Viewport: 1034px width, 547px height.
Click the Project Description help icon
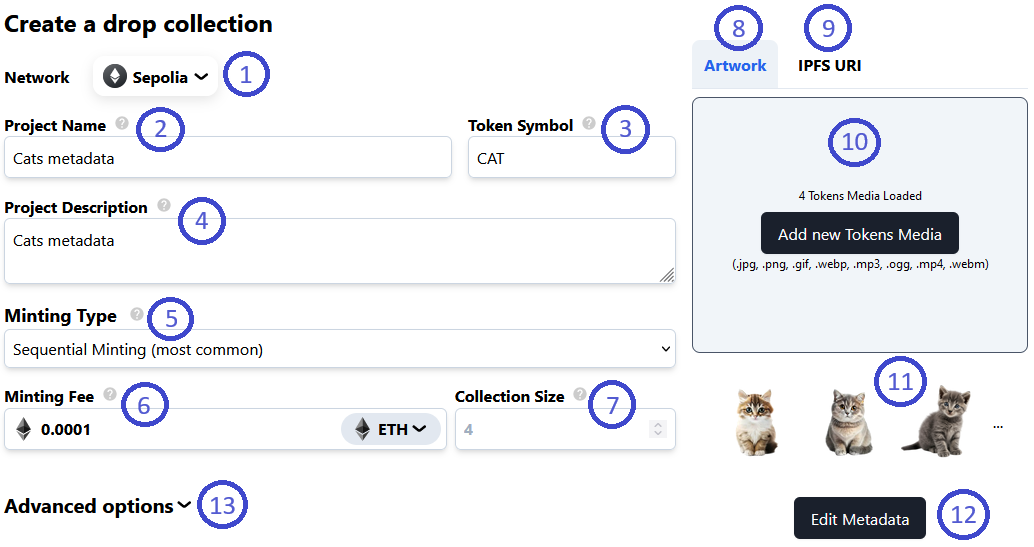[x=164, y=206]
